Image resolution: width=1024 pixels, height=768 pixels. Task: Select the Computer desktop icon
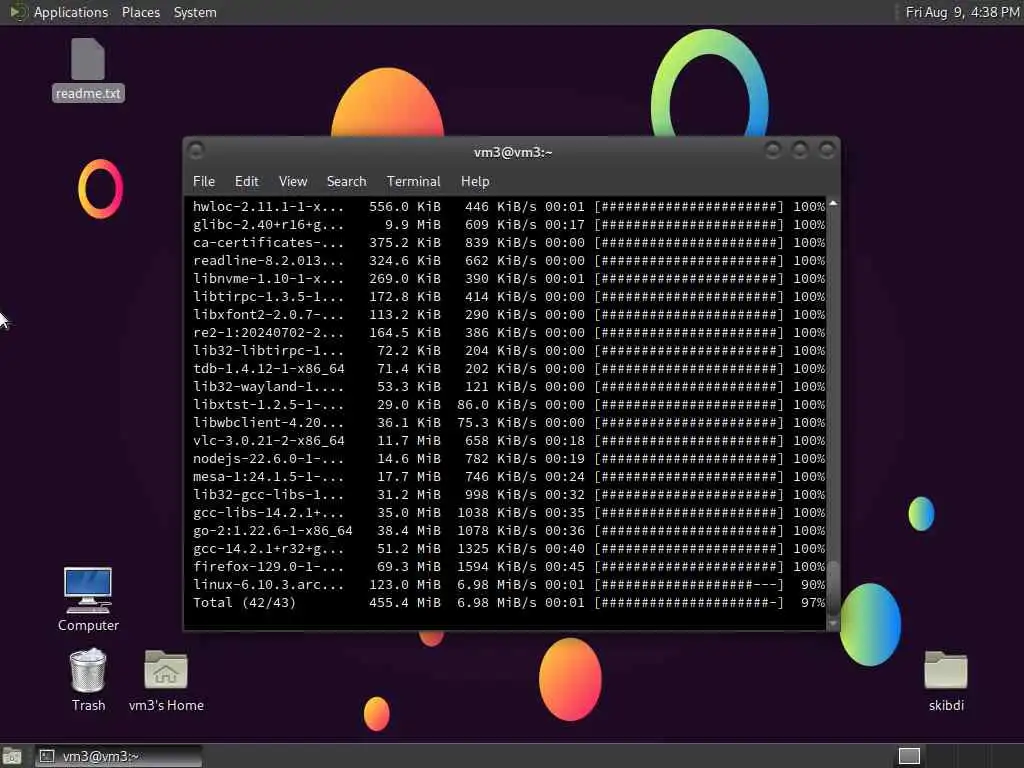[88, 600]
